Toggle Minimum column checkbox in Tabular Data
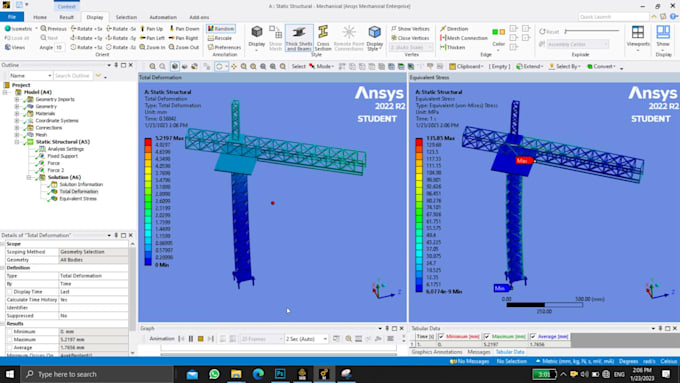Viewport: 680px width, 383px height. pos(441,337)
